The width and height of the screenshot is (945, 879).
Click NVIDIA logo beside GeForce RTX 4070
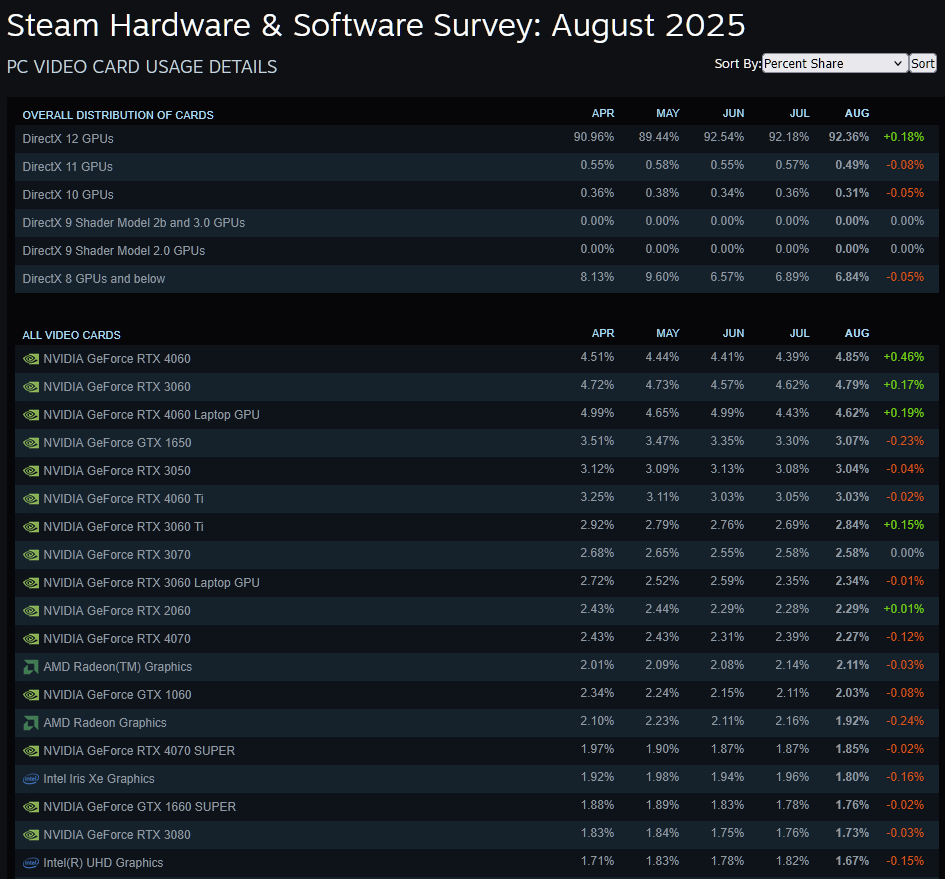[x=31, y=640]
